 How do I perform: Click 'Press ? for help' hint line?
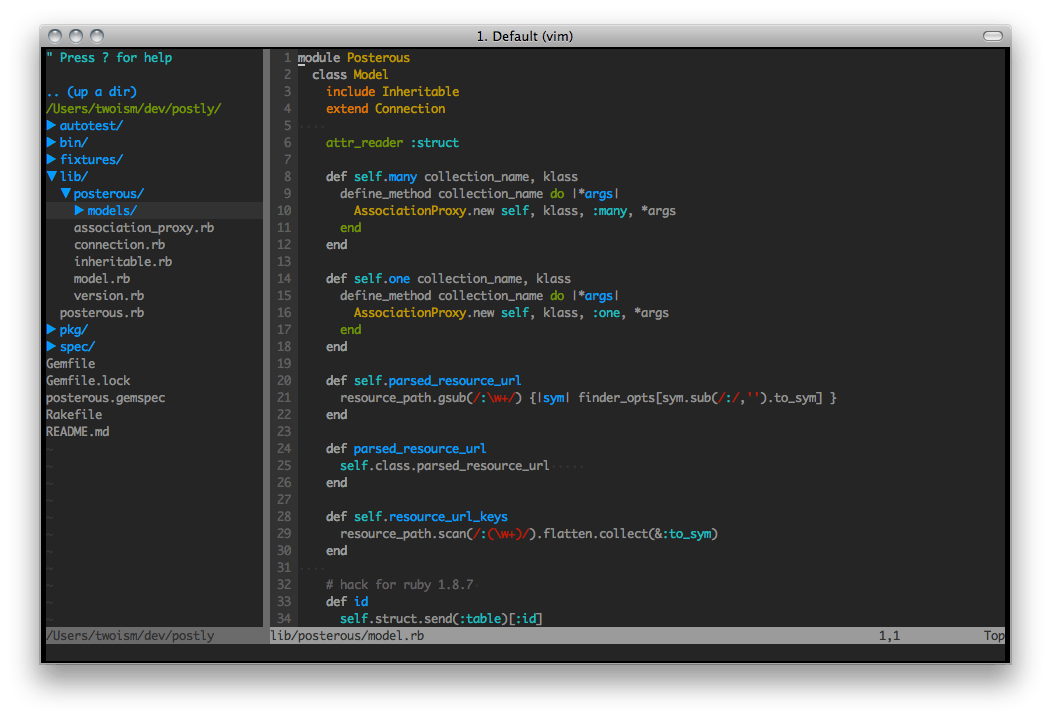(x=109, y=58)
